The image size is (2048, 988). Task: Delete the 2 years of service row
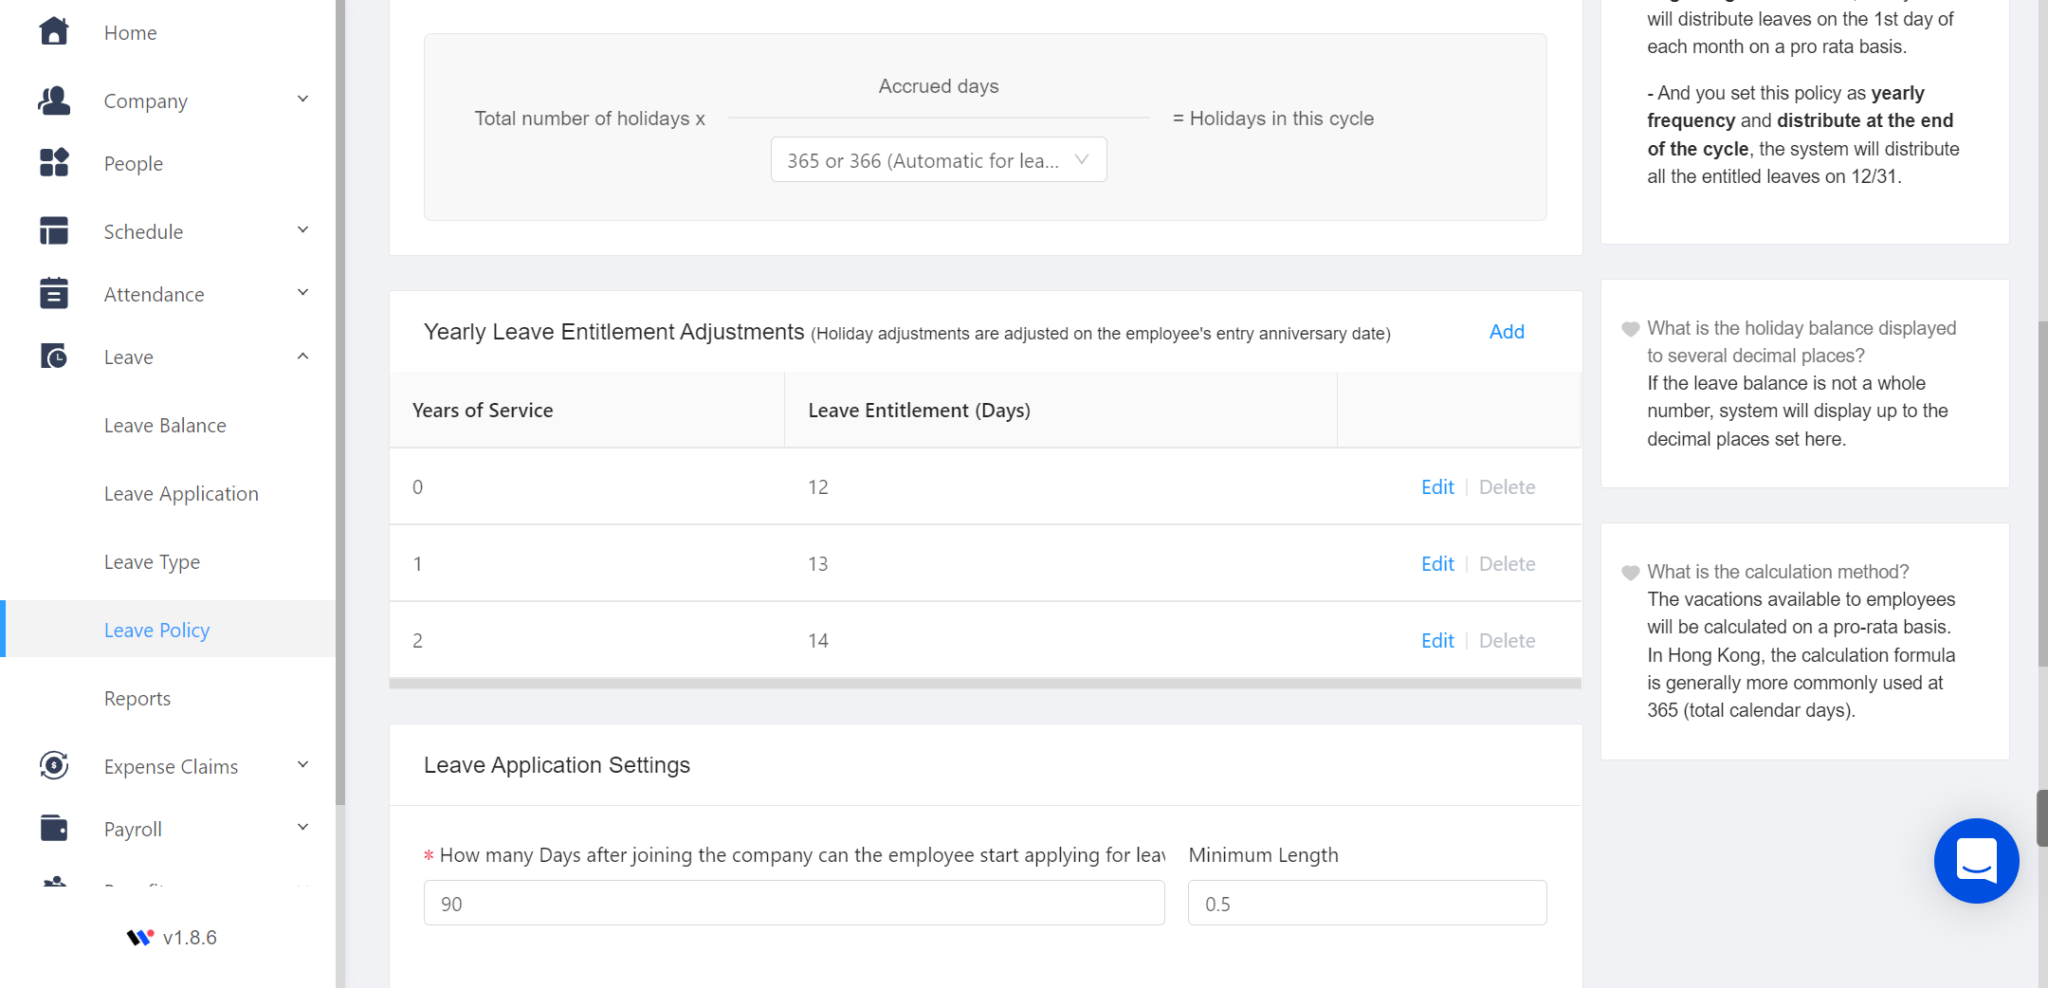(1506, 641)
